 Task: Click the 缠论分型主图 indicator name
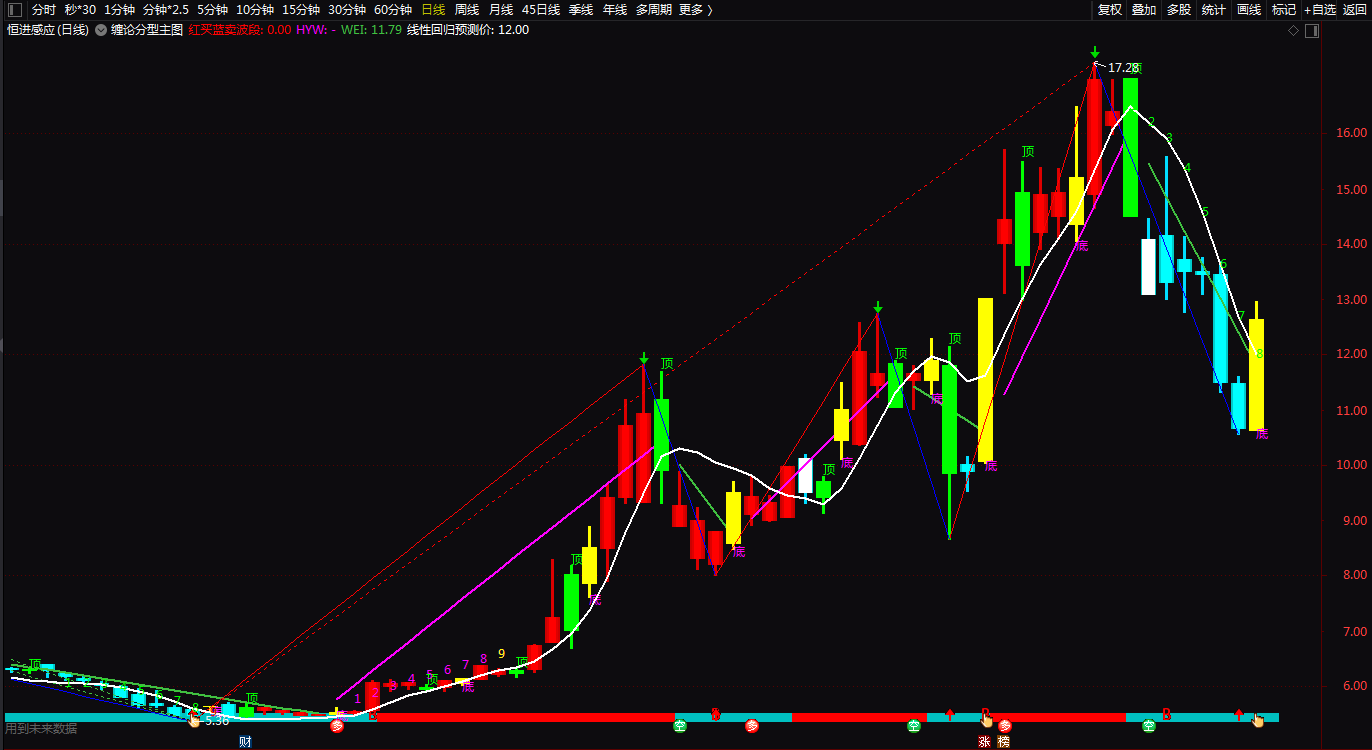(147, 30)
